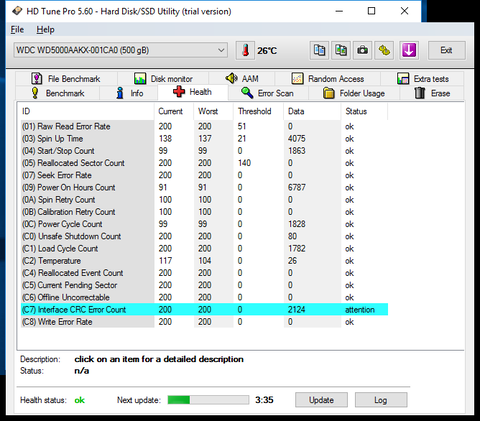This screenshot has width=480, height=421.
Task: Click the Next update progress bar
Action: (x=208, y=400)
